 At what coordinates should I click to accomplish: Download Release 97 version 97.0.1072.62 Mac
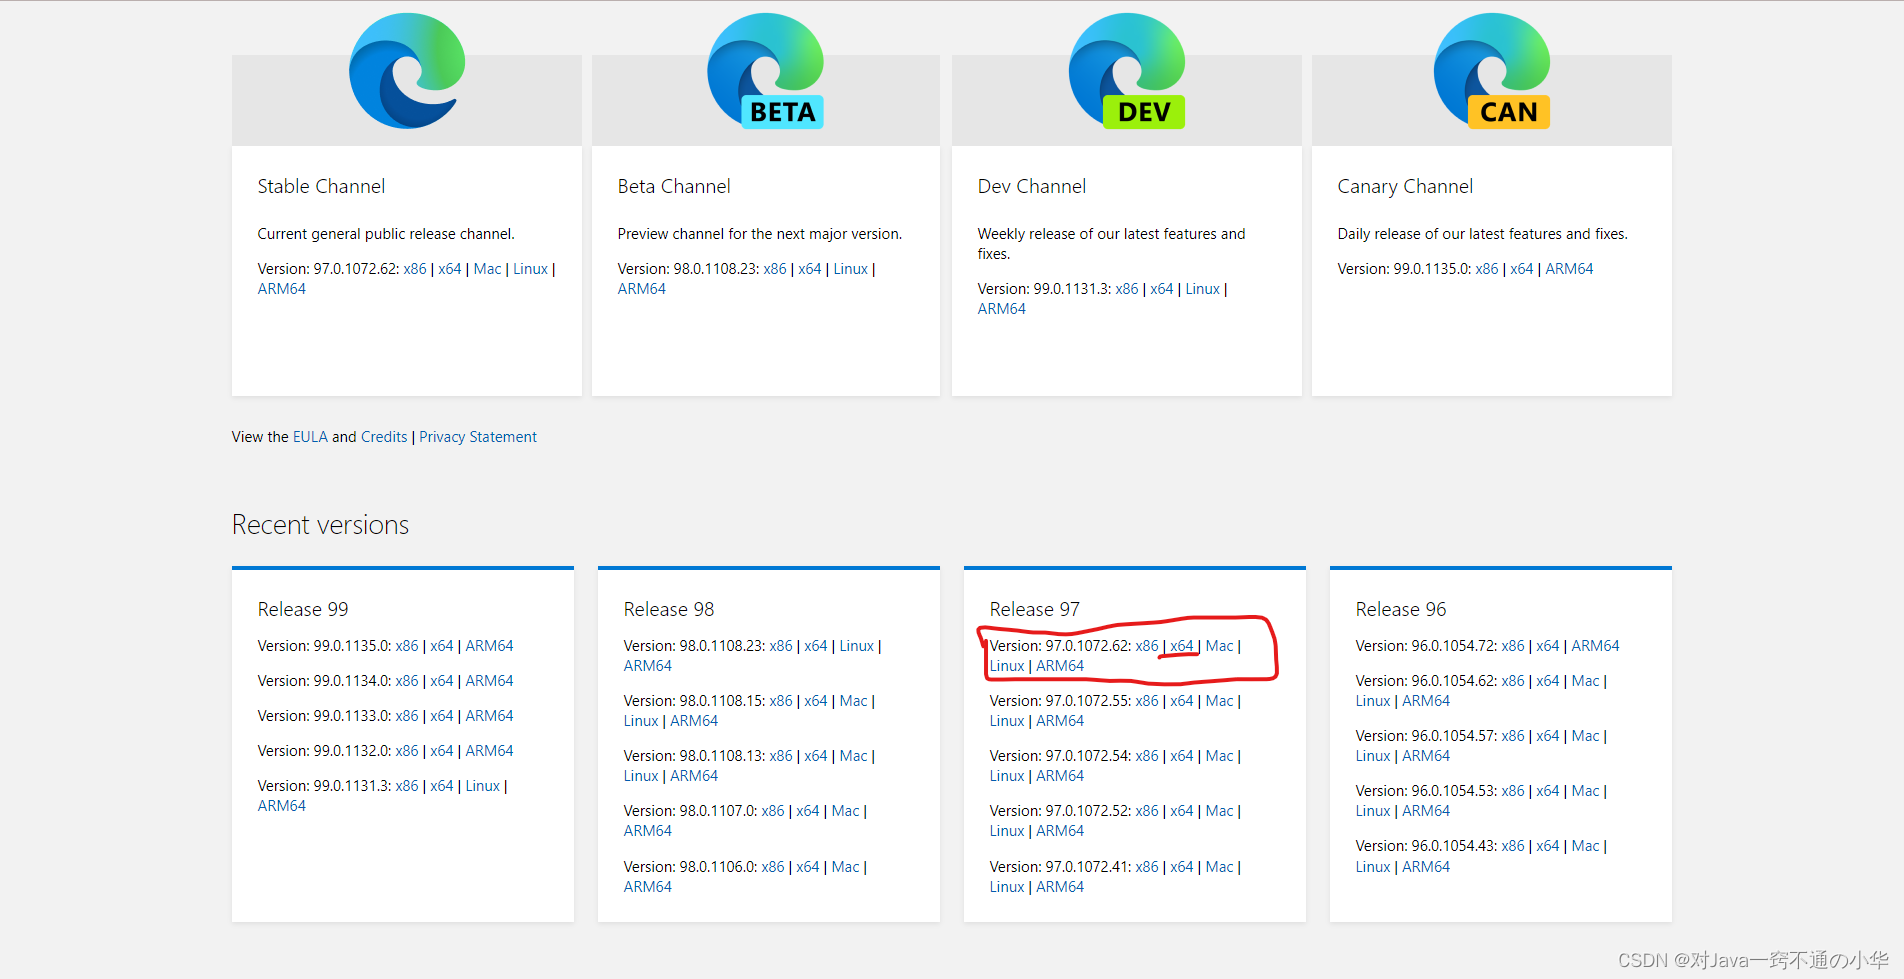tap(1220, 646)
